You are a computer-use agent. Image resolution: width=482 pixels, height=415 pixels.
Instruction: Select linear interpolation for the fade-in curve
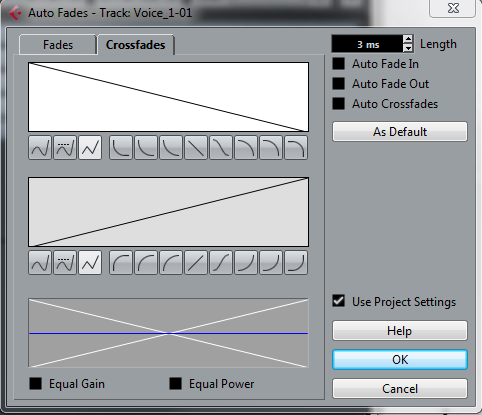pos(90,263)
